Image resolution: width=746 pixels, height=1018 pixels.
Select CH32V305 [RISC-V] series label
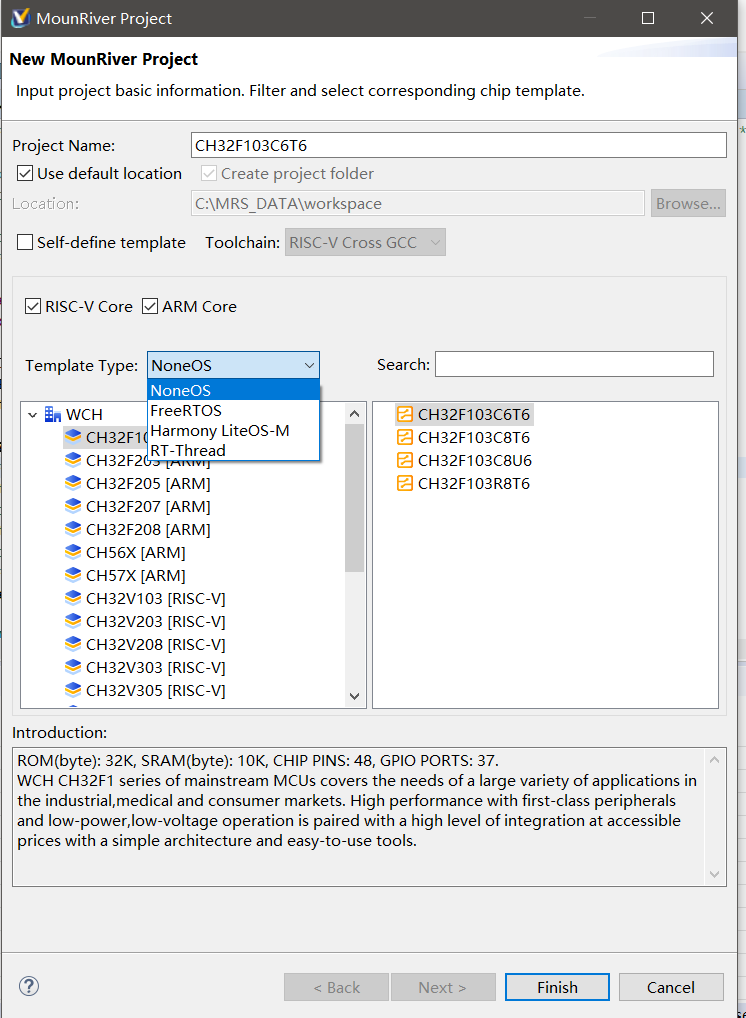pyautogui.click(x=156, y=691)
